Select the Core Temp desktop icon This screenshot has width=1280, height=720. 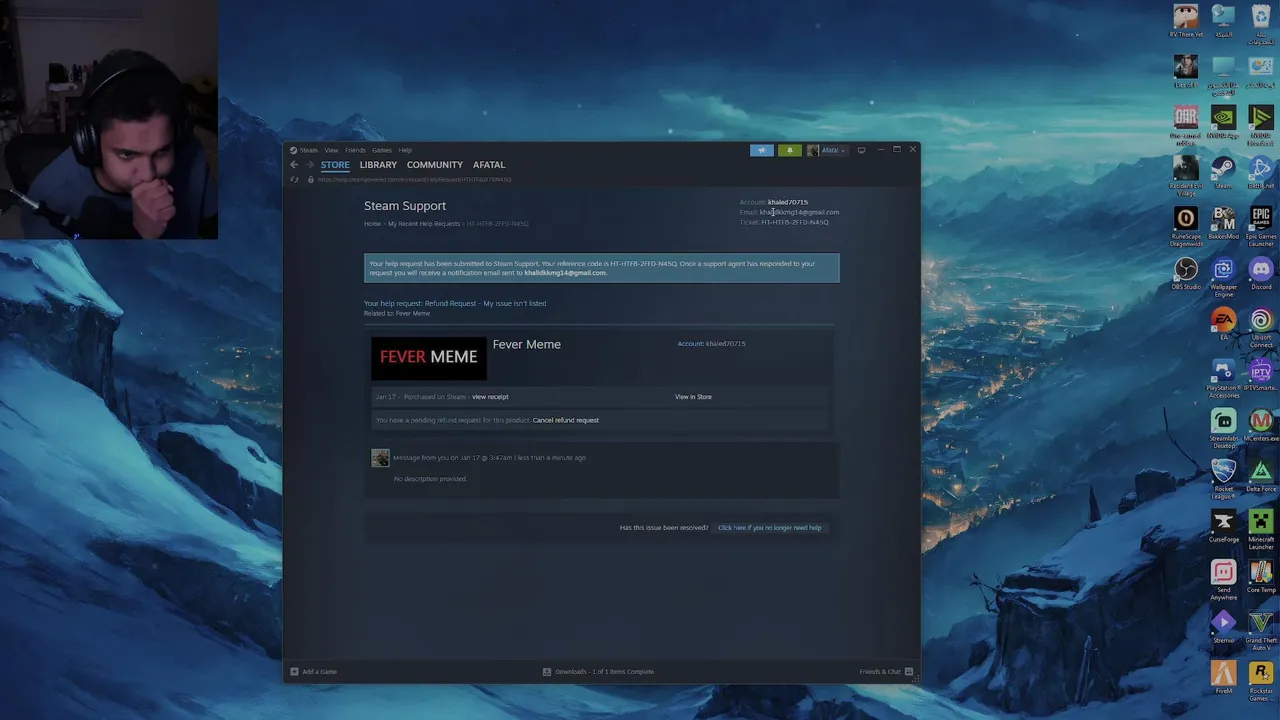pos(1261,577)
